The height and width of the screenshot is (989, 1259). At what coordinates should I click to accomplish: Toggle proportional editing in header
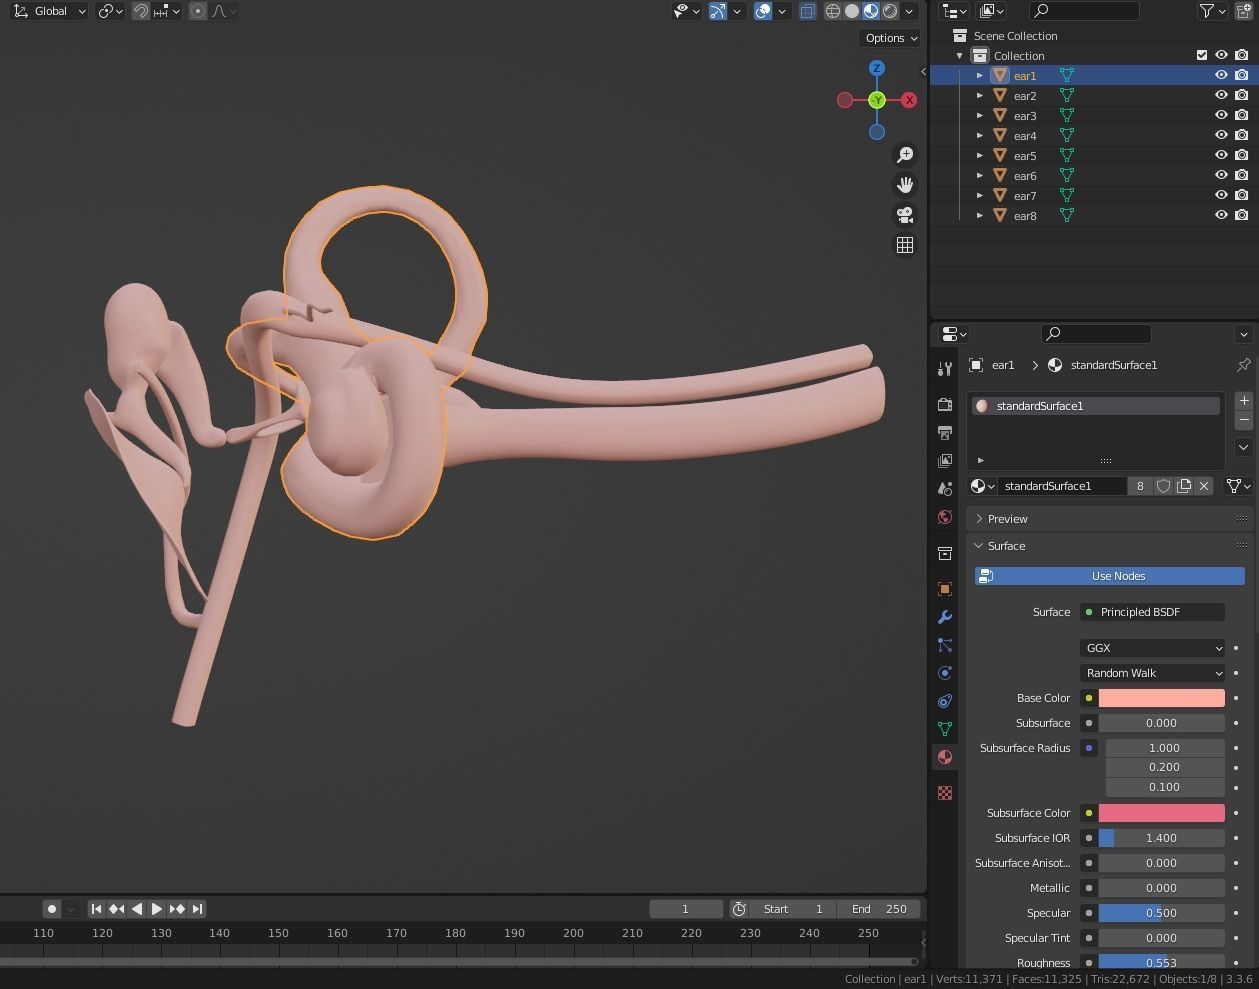(198, 11)
